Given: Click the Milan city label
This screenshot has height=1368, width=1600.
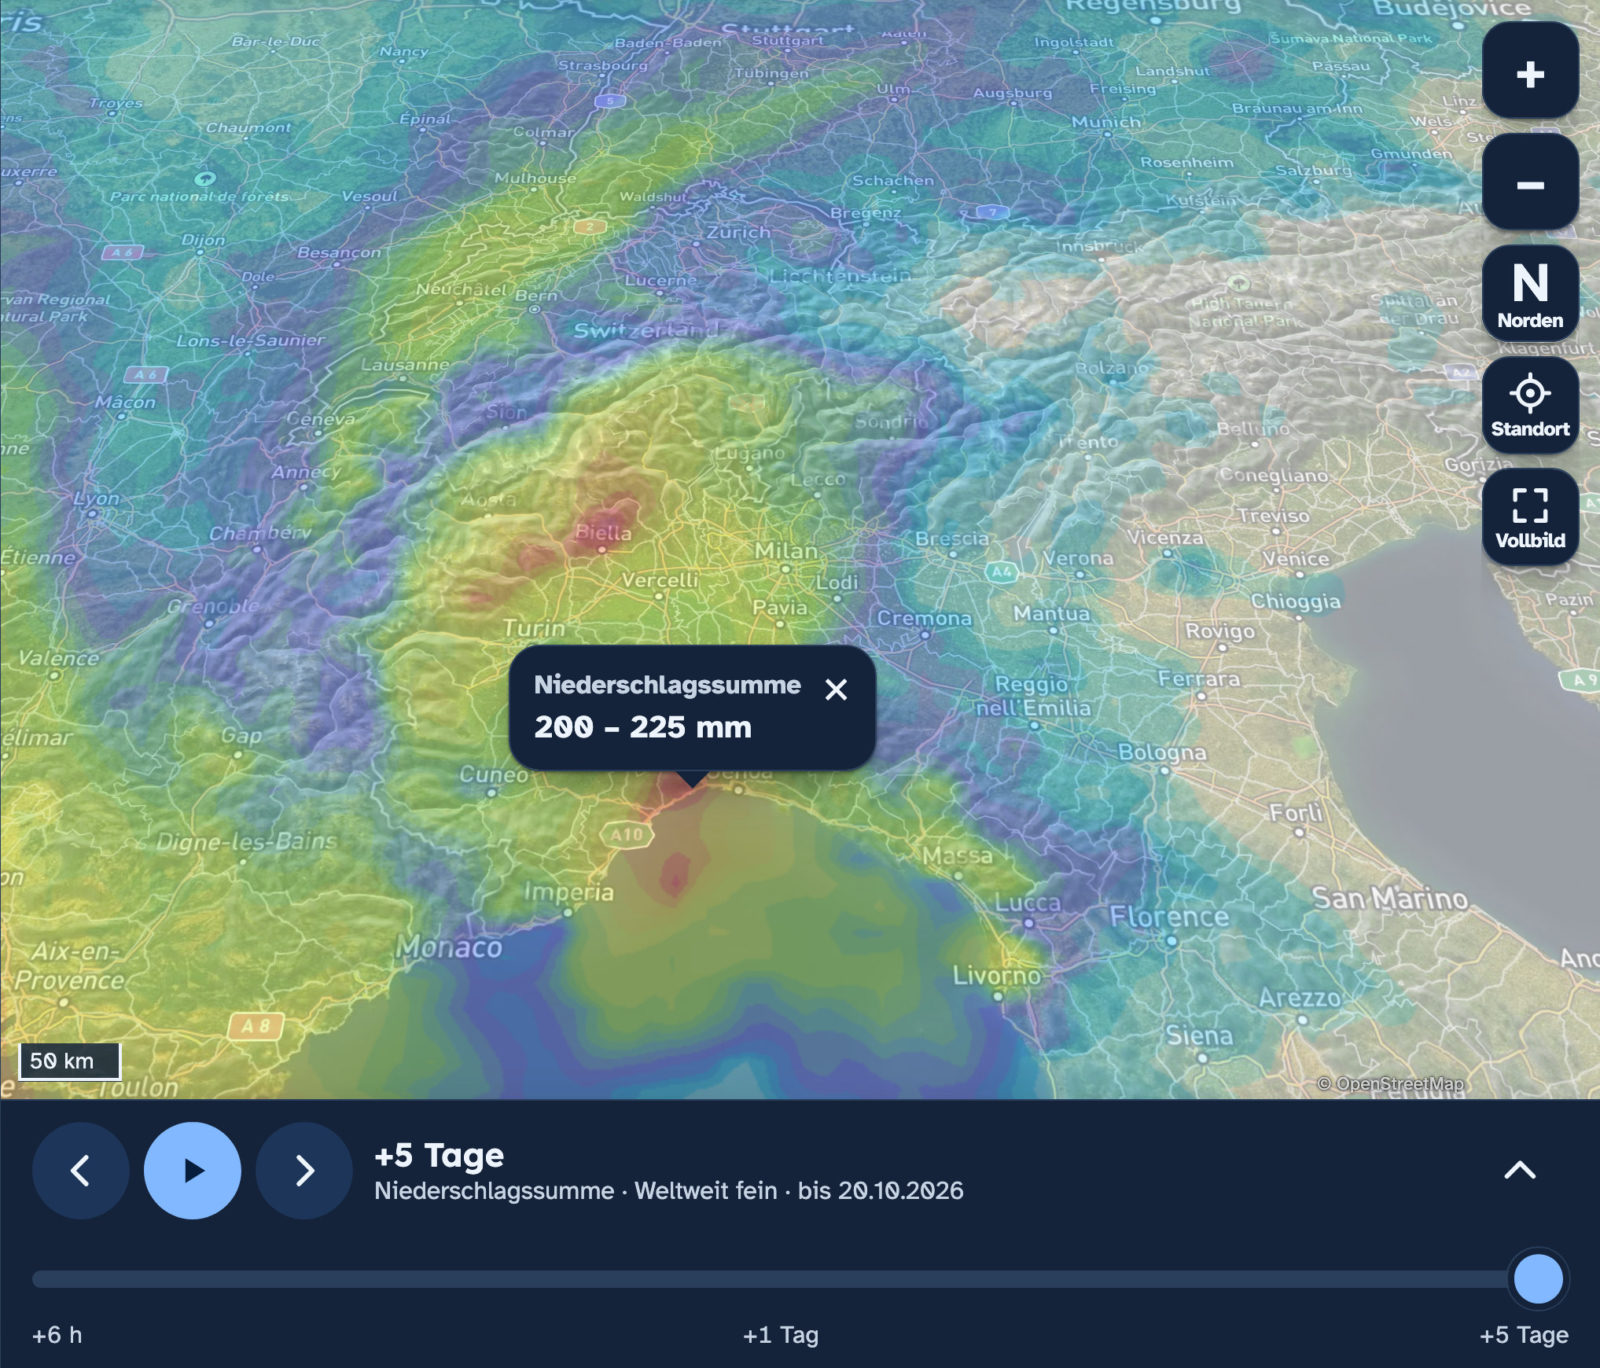Looking at the screenshot, I should (786, 551).
